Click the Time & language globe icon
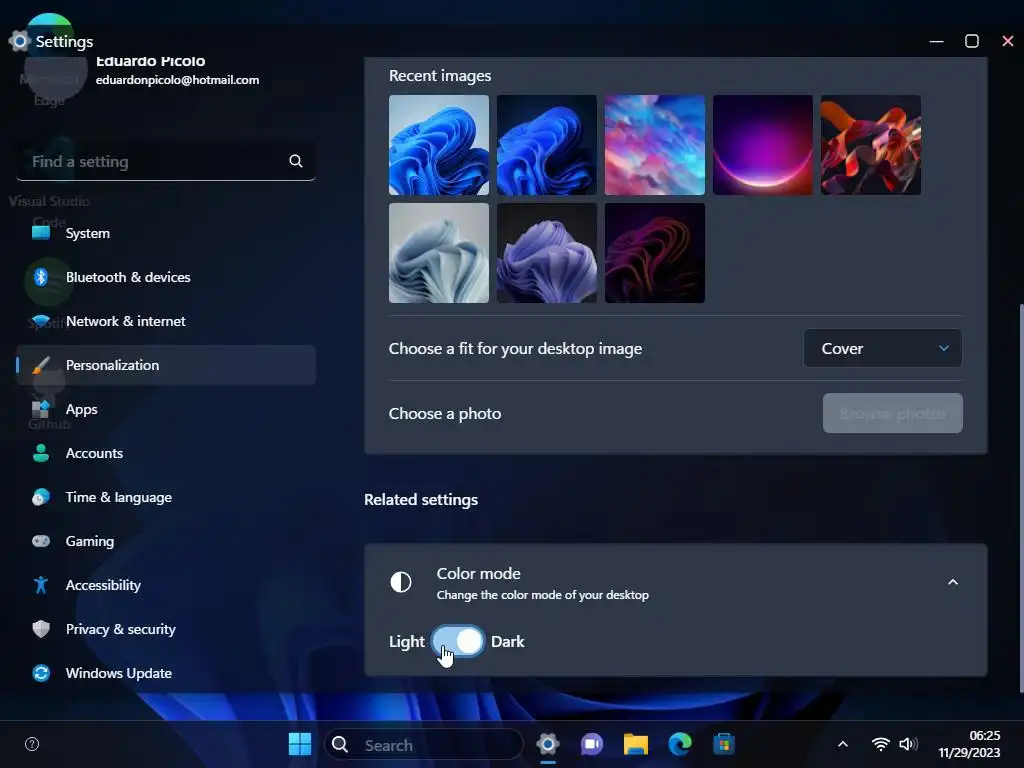The height and width of the screenshot is (768, 1024). (41, 497)
